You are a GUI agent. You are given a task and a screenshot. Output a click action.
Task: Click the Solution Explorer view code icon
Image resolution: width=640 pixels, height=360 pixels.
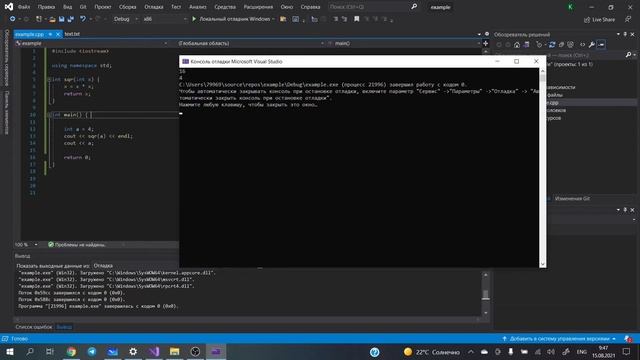[x=582, y=44]
